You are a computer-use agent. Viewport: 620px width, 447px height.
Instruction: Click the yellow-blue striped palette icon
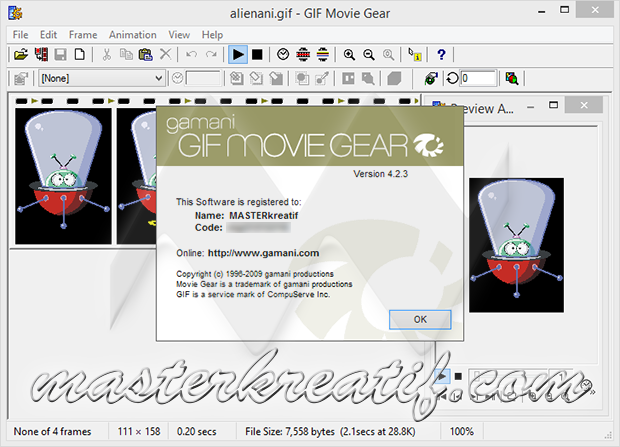tap(323, 54)
